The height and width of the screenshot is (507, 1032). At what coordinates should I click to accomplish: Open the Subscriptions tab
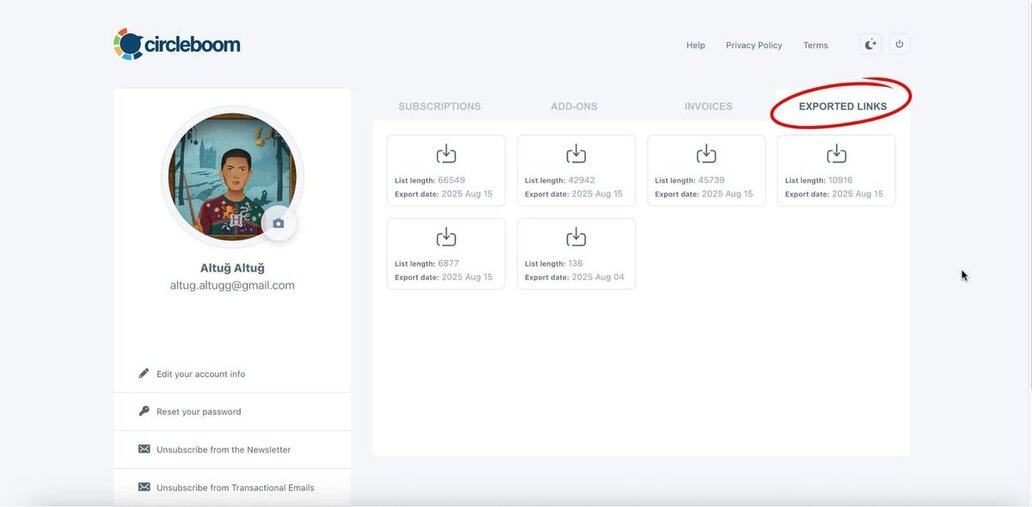pos(439,107)
